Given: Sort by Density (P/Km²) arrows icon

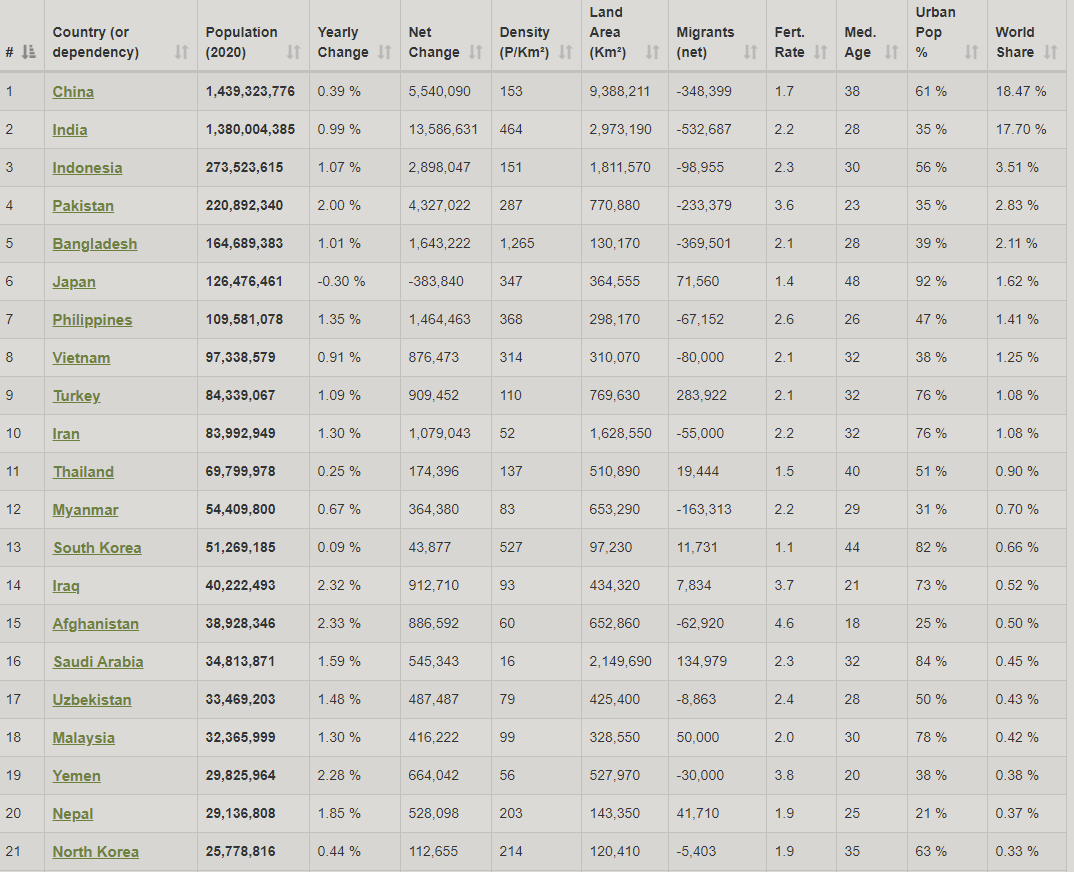Looking at the screenshot, I should coord(566,52).
